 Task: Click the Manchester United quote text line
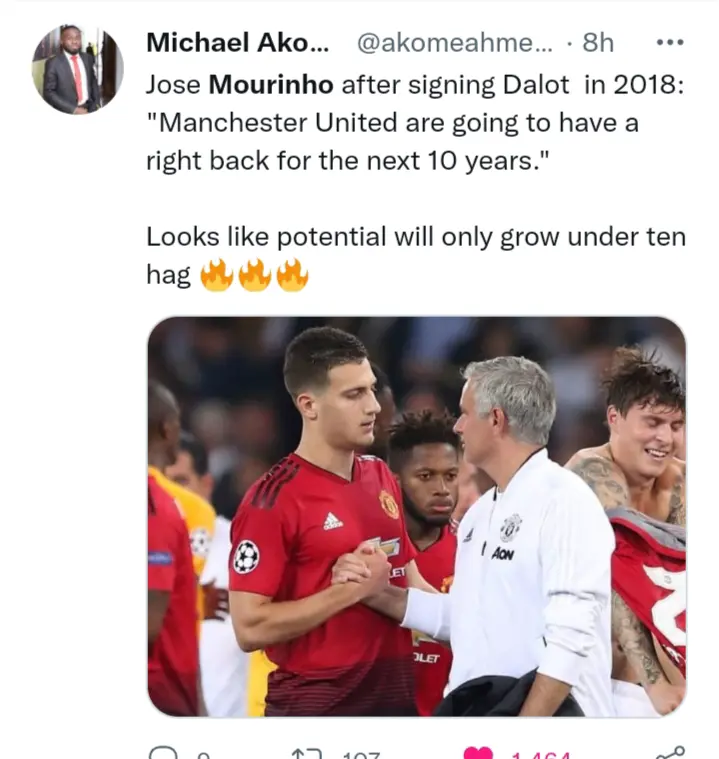pos(393,122)
